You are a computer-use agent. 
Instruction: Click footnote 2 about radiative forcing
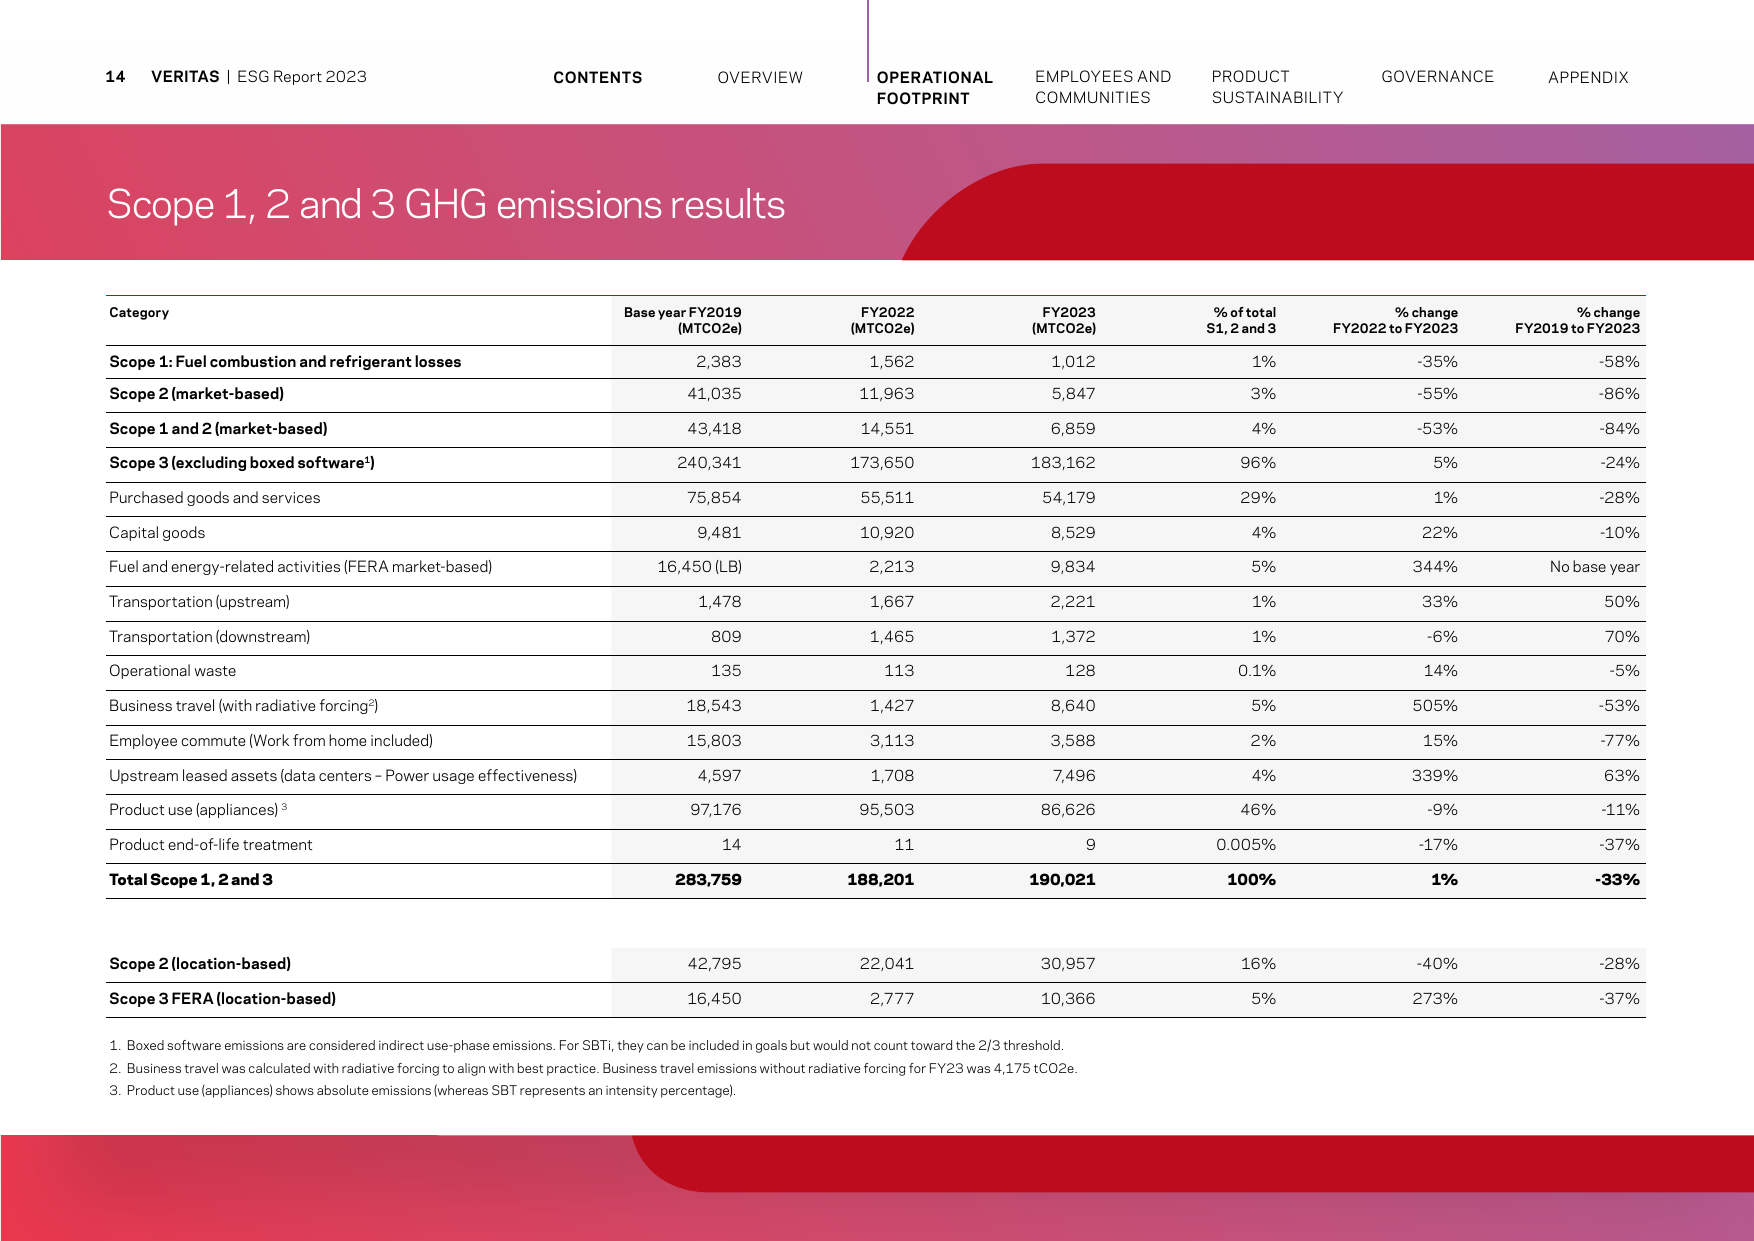click(x=593, y=1069)
